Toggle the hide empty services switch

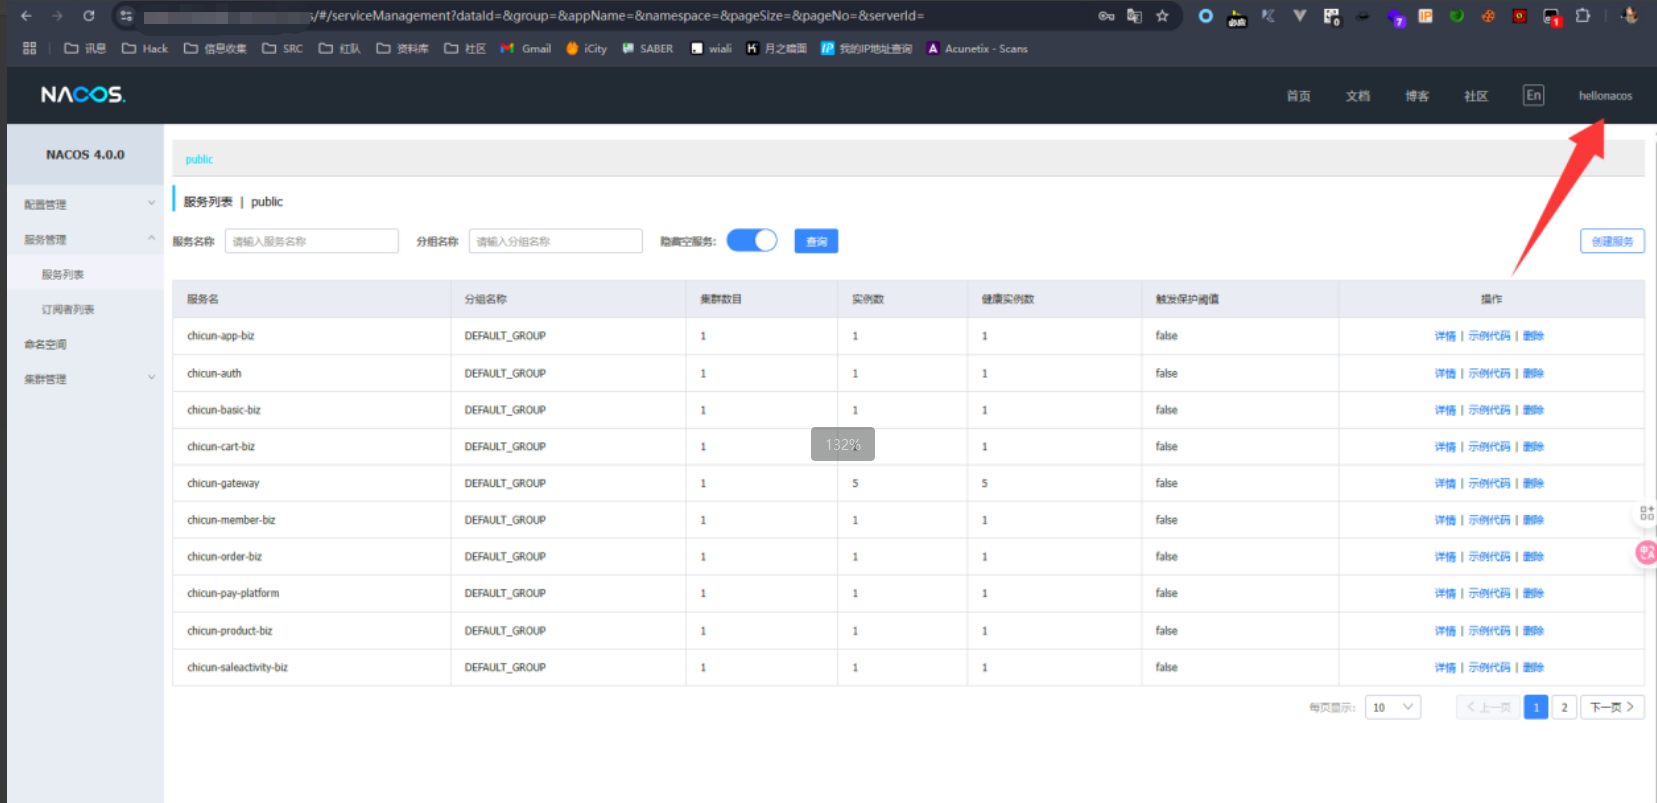coord(752,241)
